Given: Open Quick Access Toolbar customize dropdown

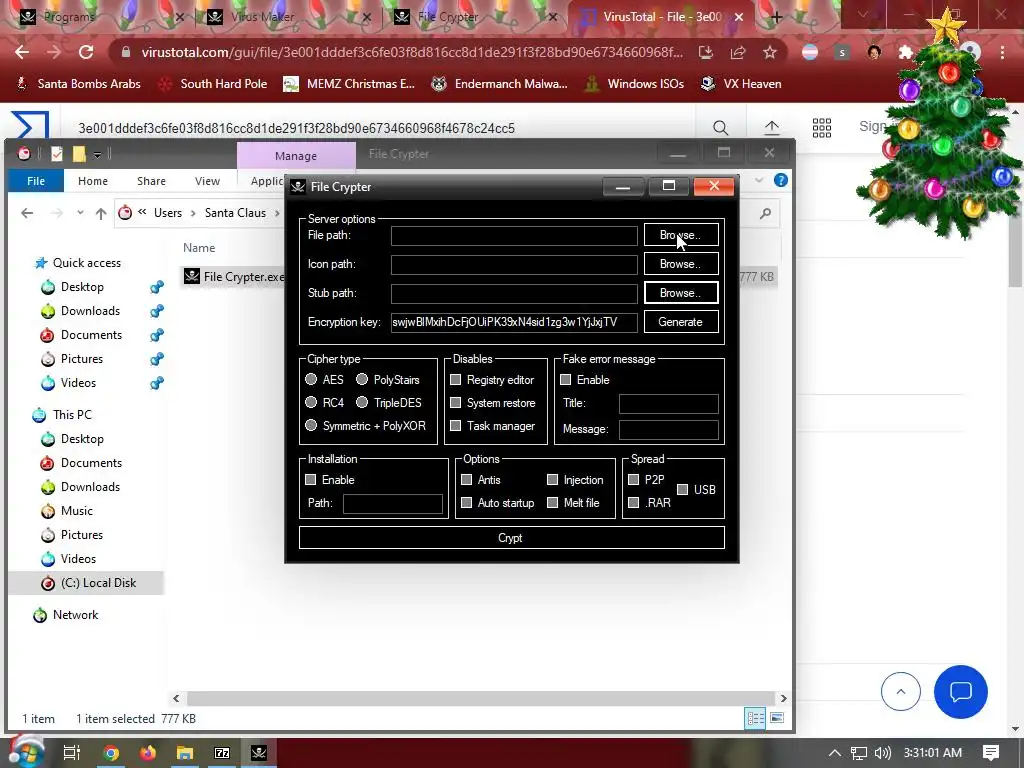Looking at the screenshot, I should (97, 155).
